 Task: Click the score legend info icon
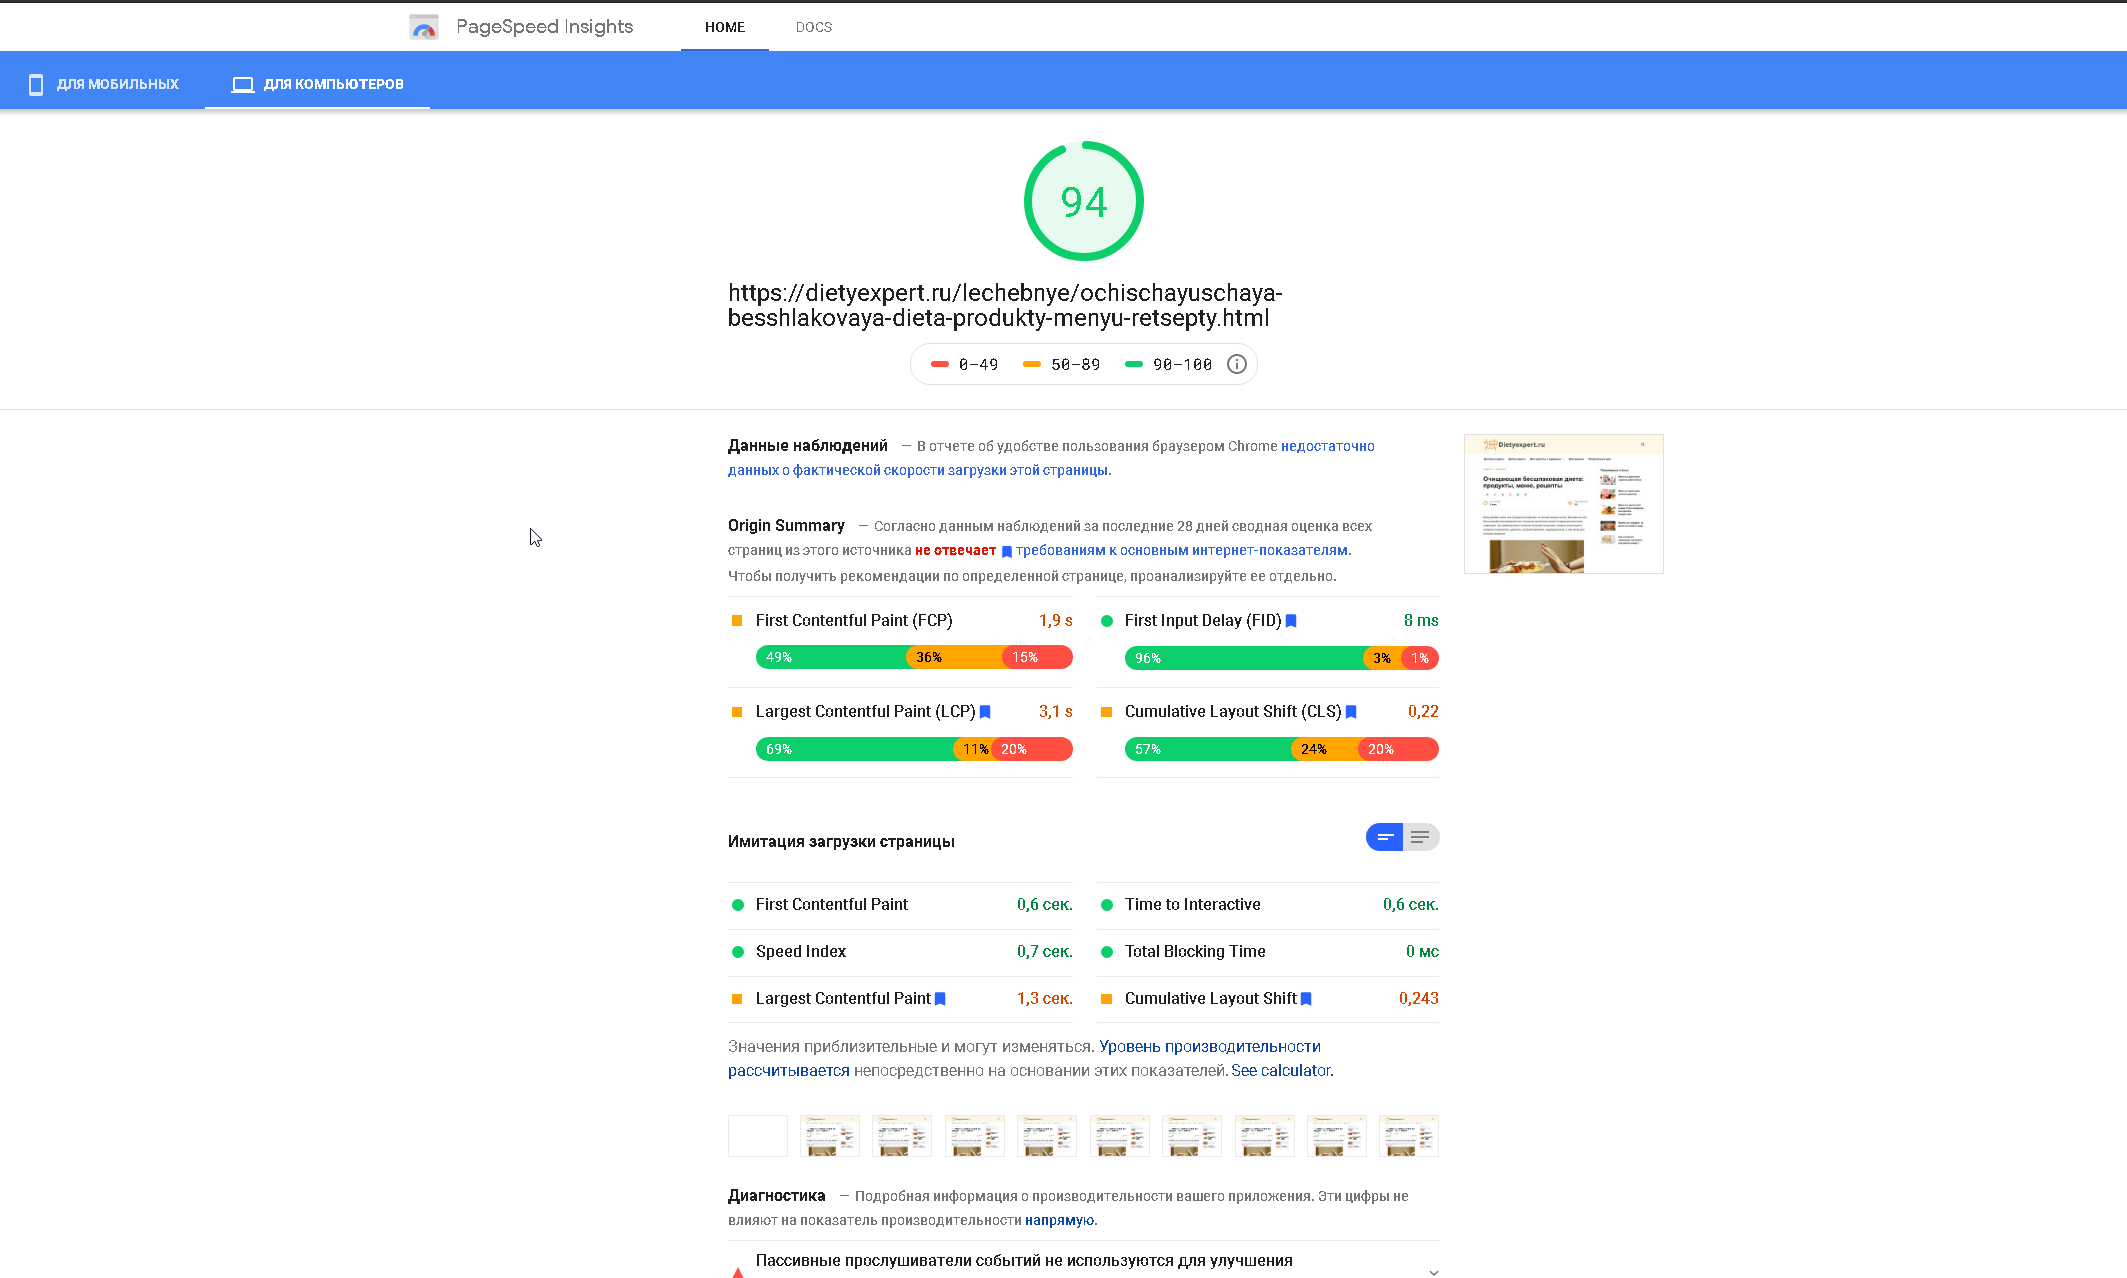click(1237, 364)
